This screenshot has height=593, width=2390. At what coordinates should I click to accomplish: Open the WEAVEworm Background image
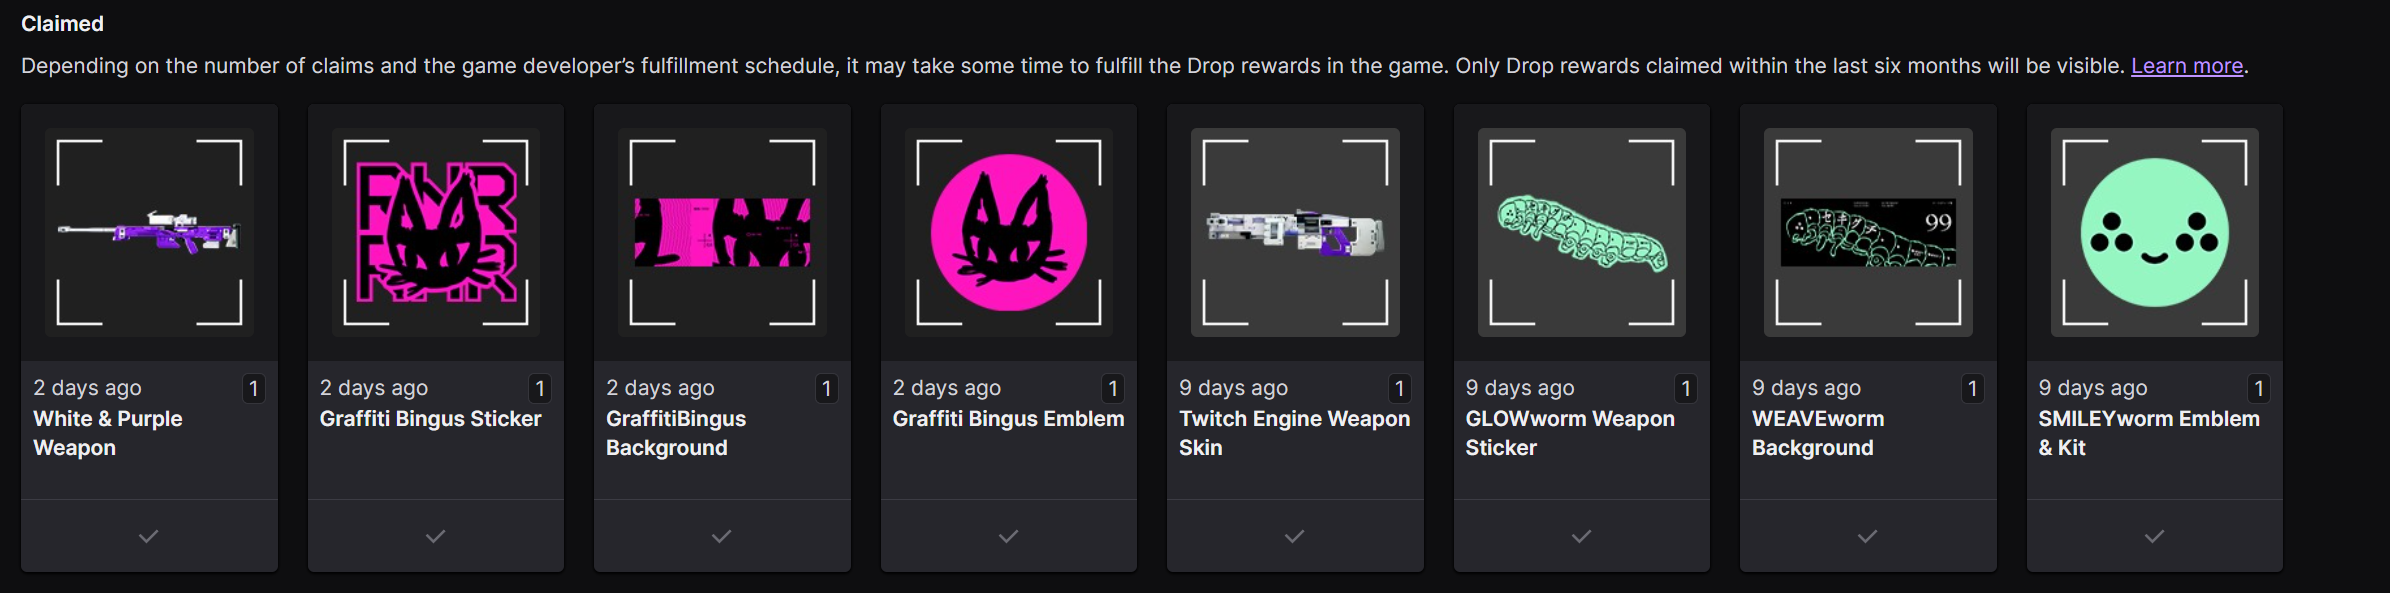[1868, 232]
